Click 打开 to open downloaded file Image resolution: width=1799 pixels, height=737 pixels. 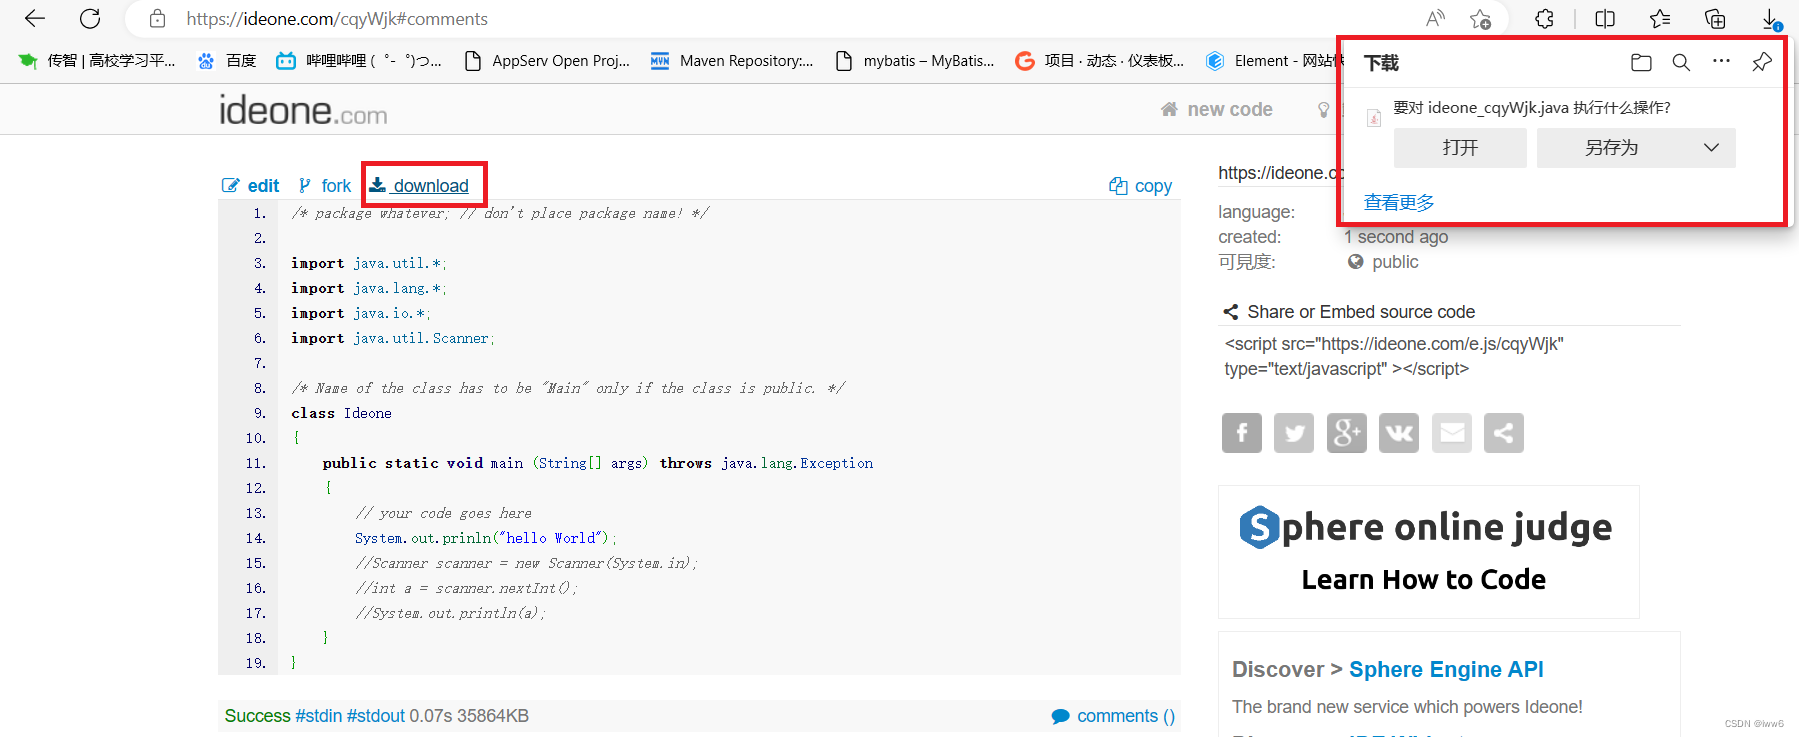[1460, 148]
